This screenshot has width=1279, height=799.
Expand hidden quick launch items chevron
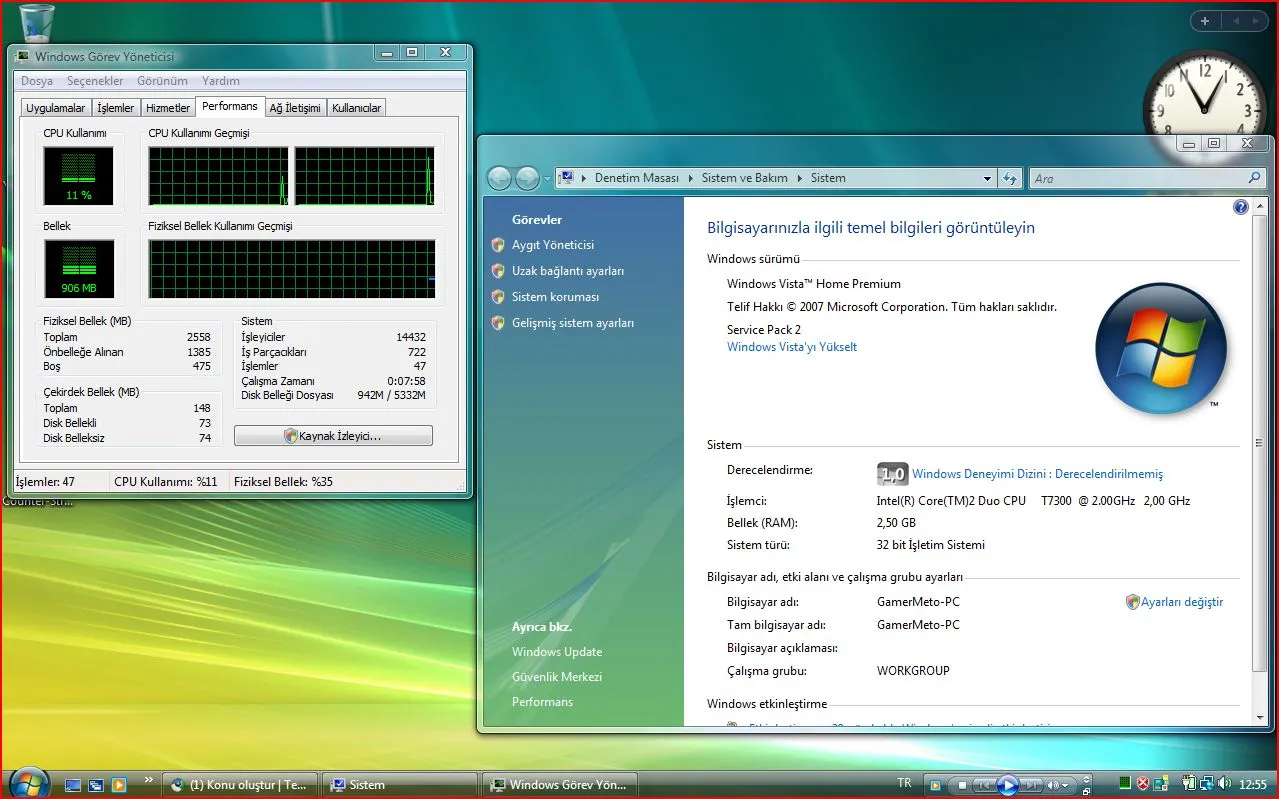149,779
